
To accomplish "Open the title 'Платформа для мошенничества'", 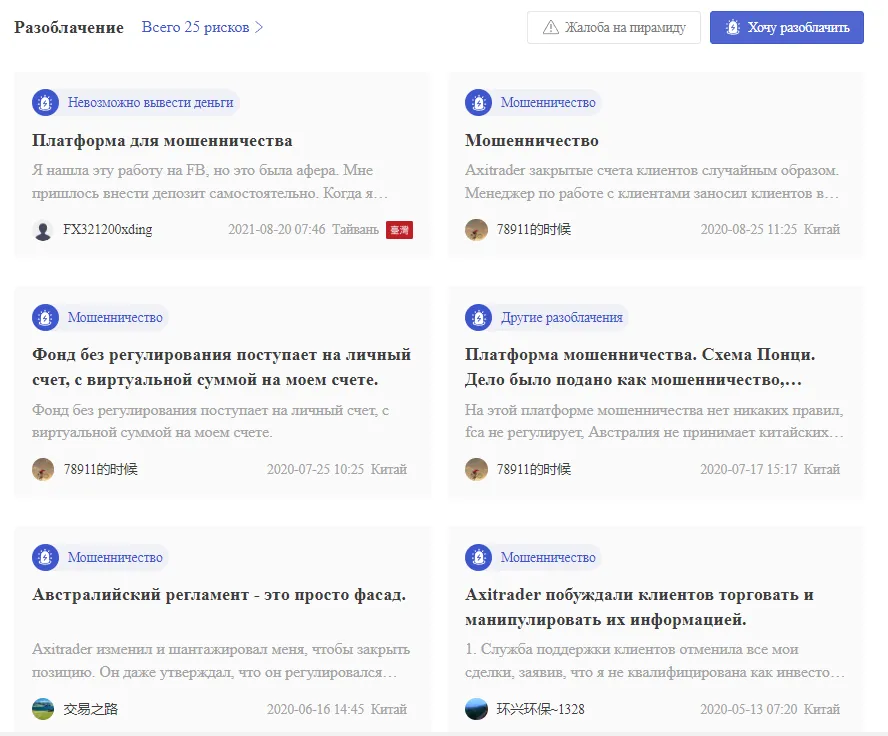I will tap(162, 140).
